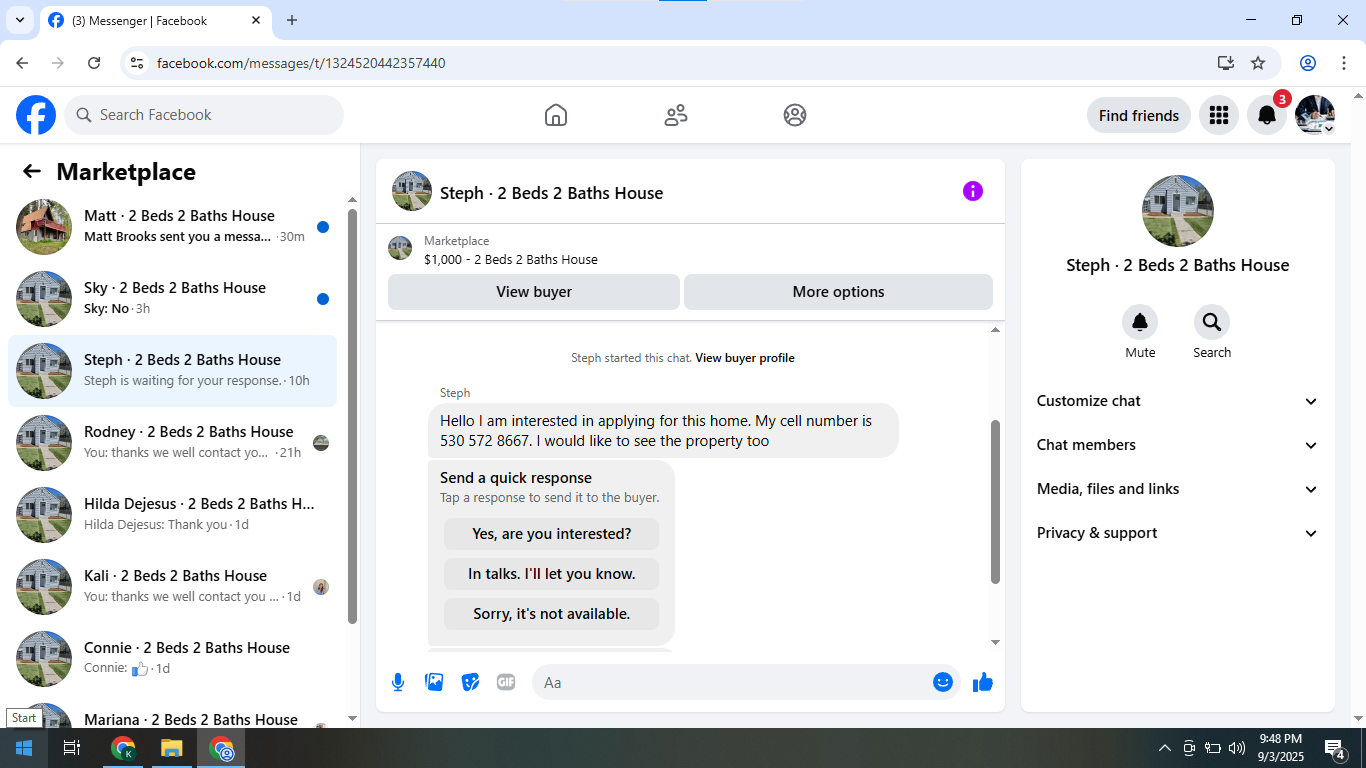The width and height of the screenshot is (1366, 768).
Task: Focus the Aa message input box
Action: [x=732, y=682]
